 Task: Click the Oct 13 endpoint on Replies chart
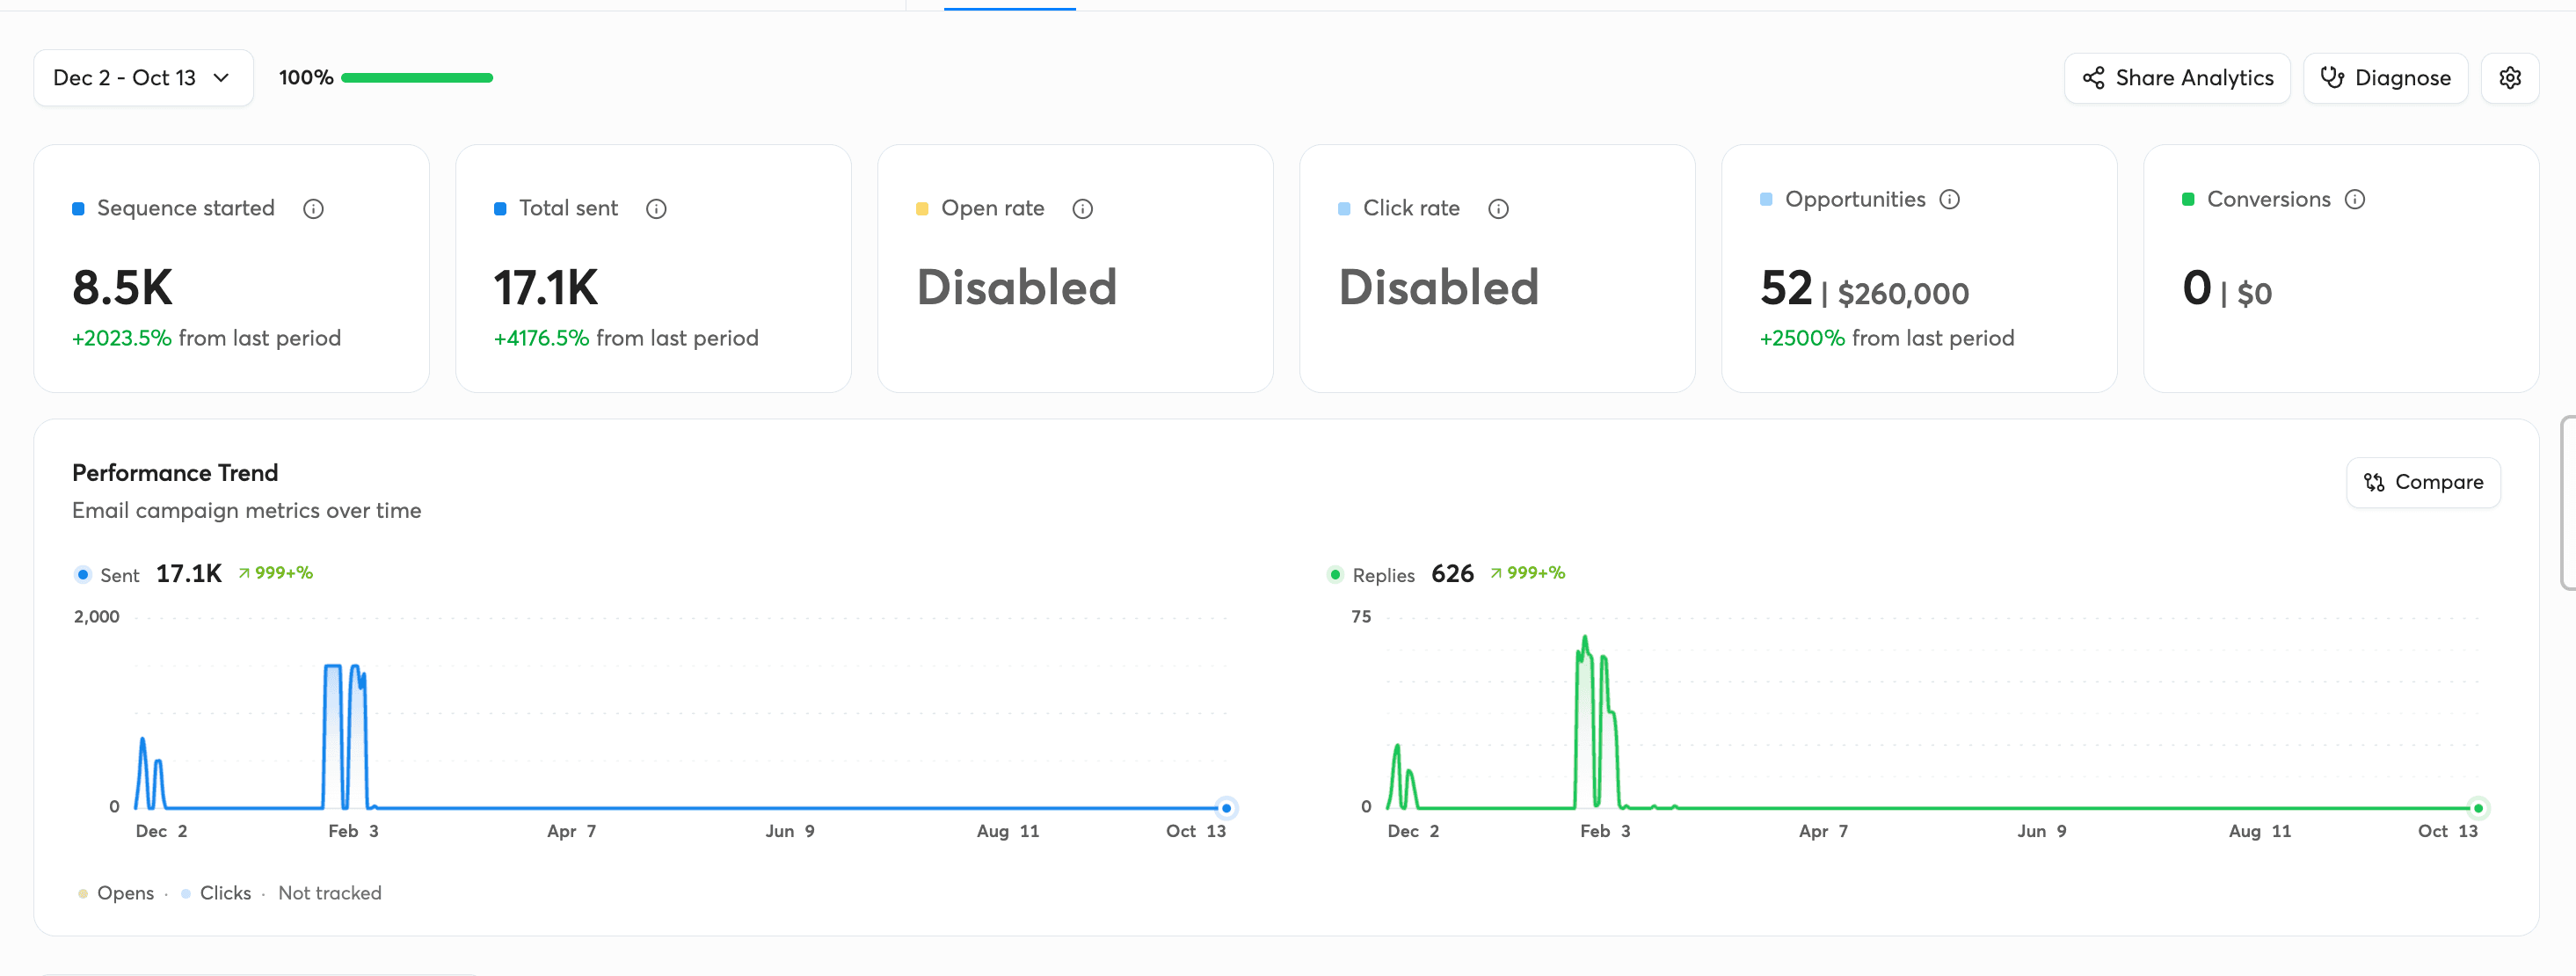point(2478,807)
